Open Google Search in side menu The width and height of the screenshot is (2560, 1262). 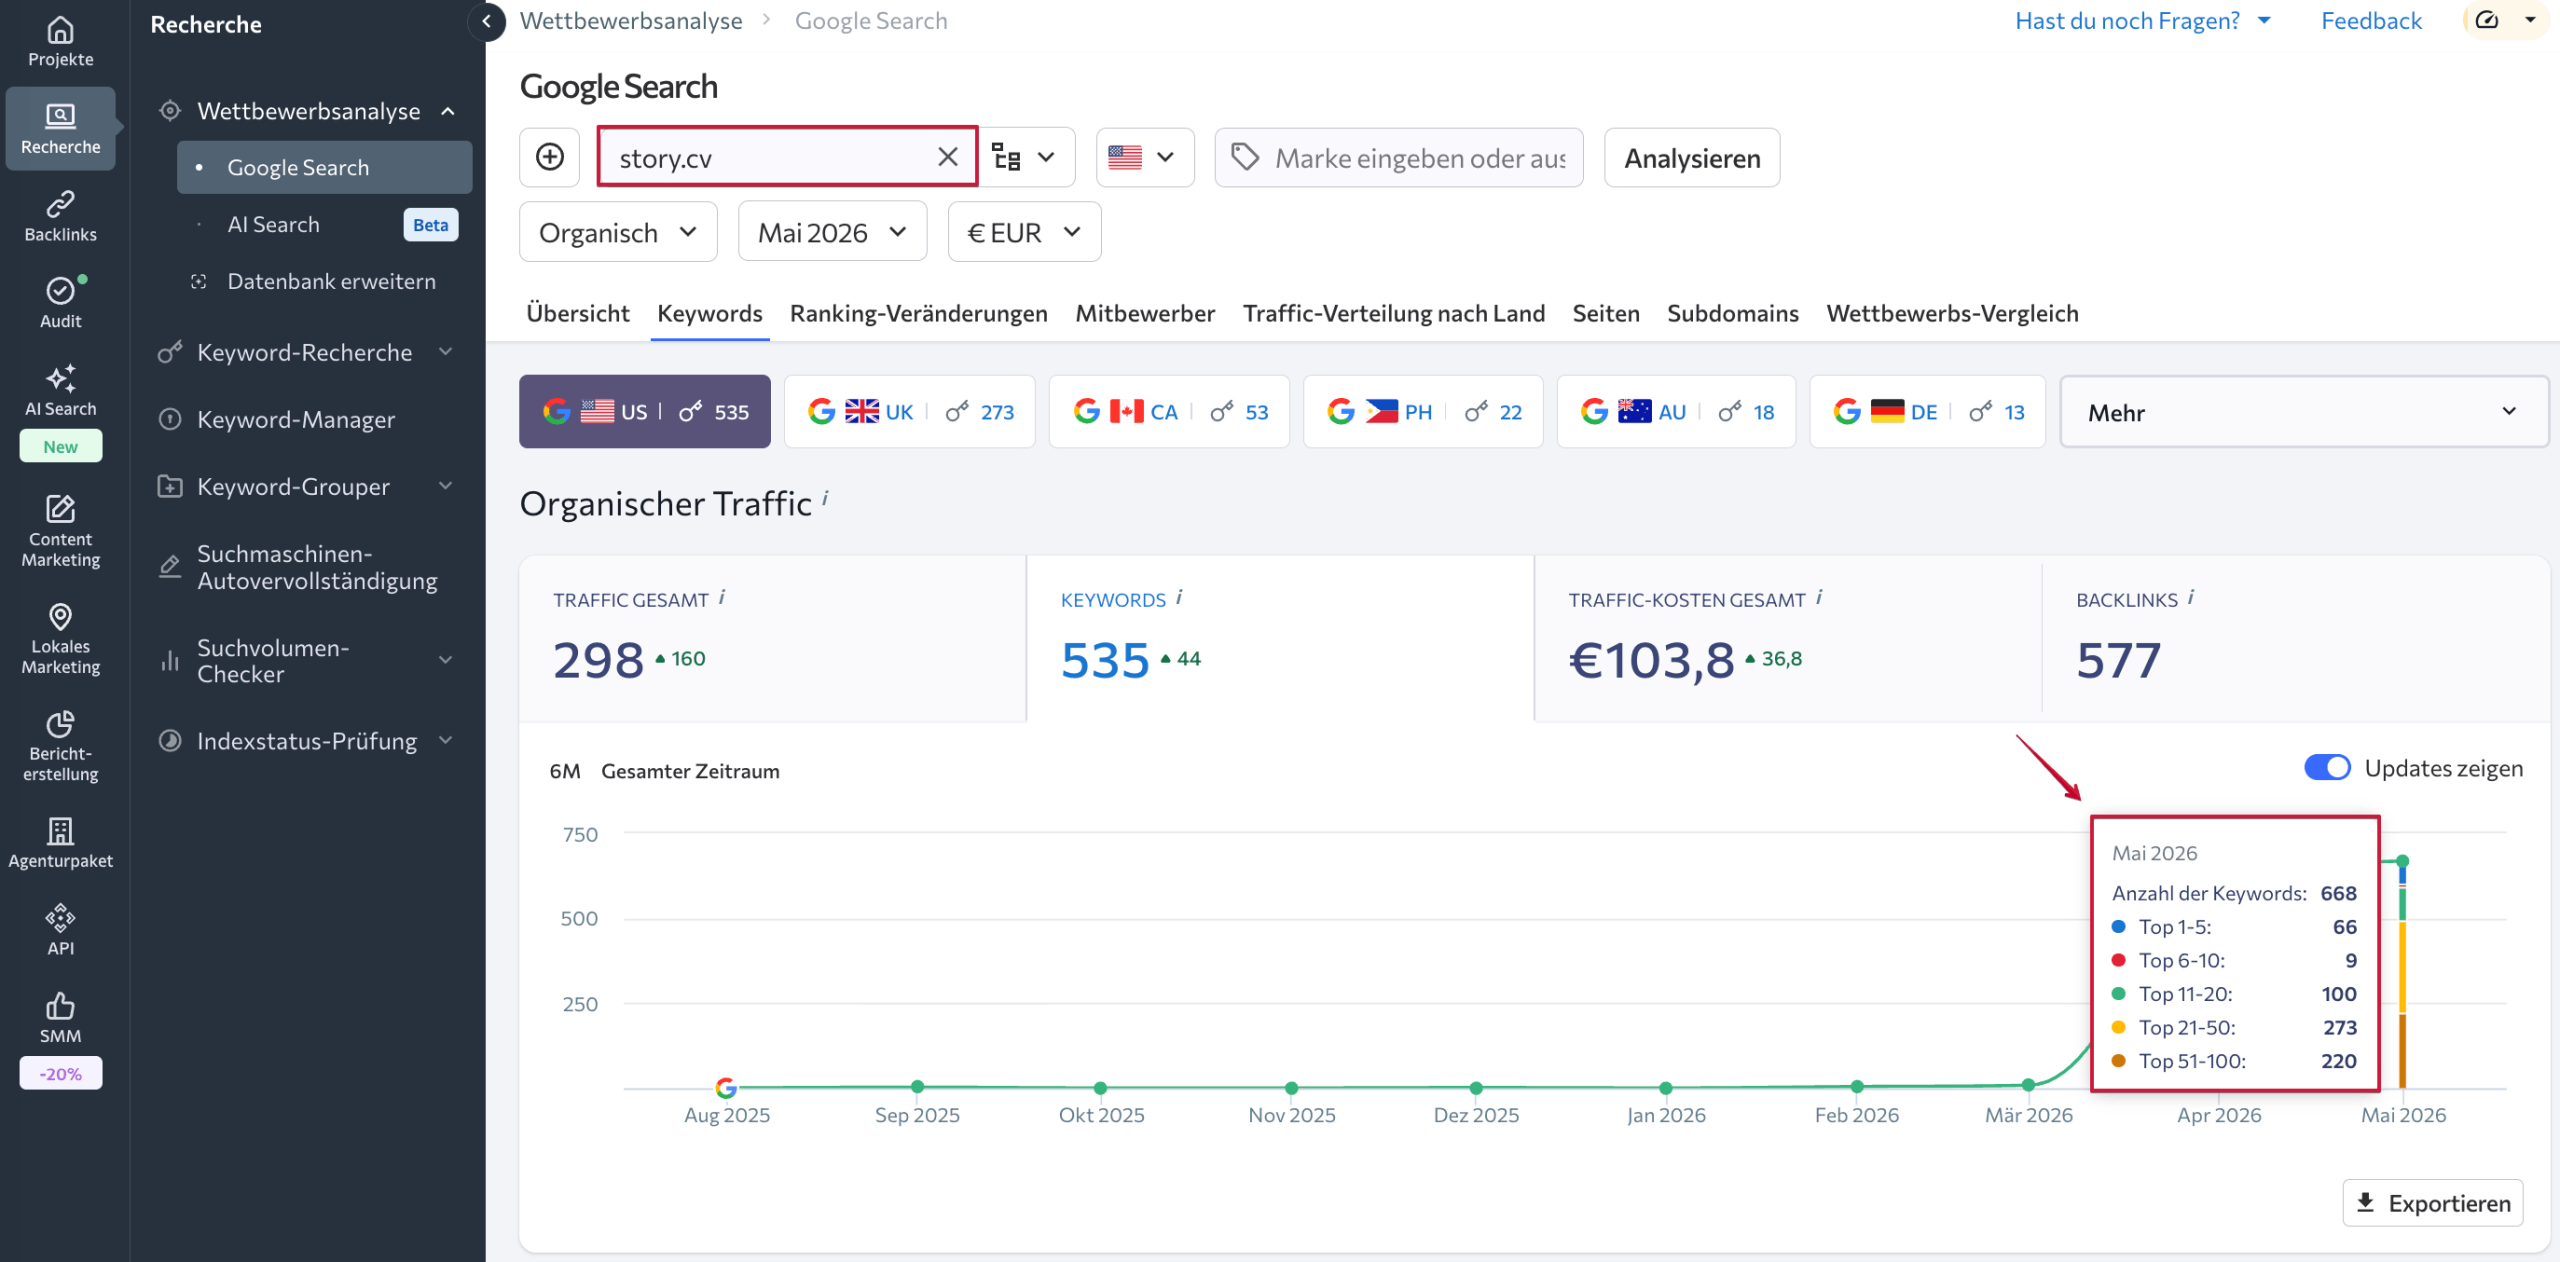point(325,167)
